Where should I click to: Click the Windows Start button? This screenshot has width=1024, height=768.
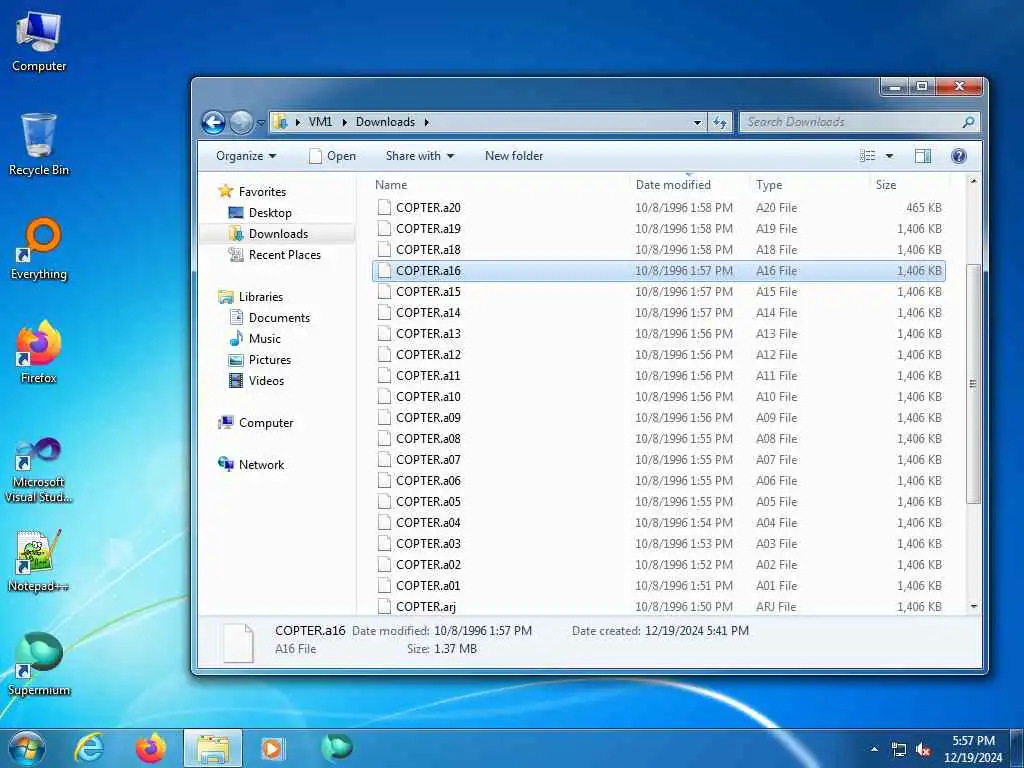pyautogui.click(x=26, y=748)
